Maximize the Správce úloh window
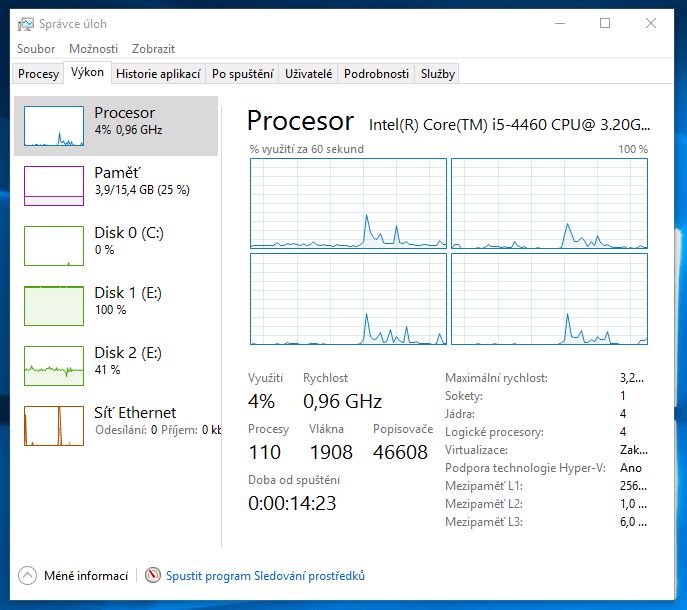 [605, 23]
